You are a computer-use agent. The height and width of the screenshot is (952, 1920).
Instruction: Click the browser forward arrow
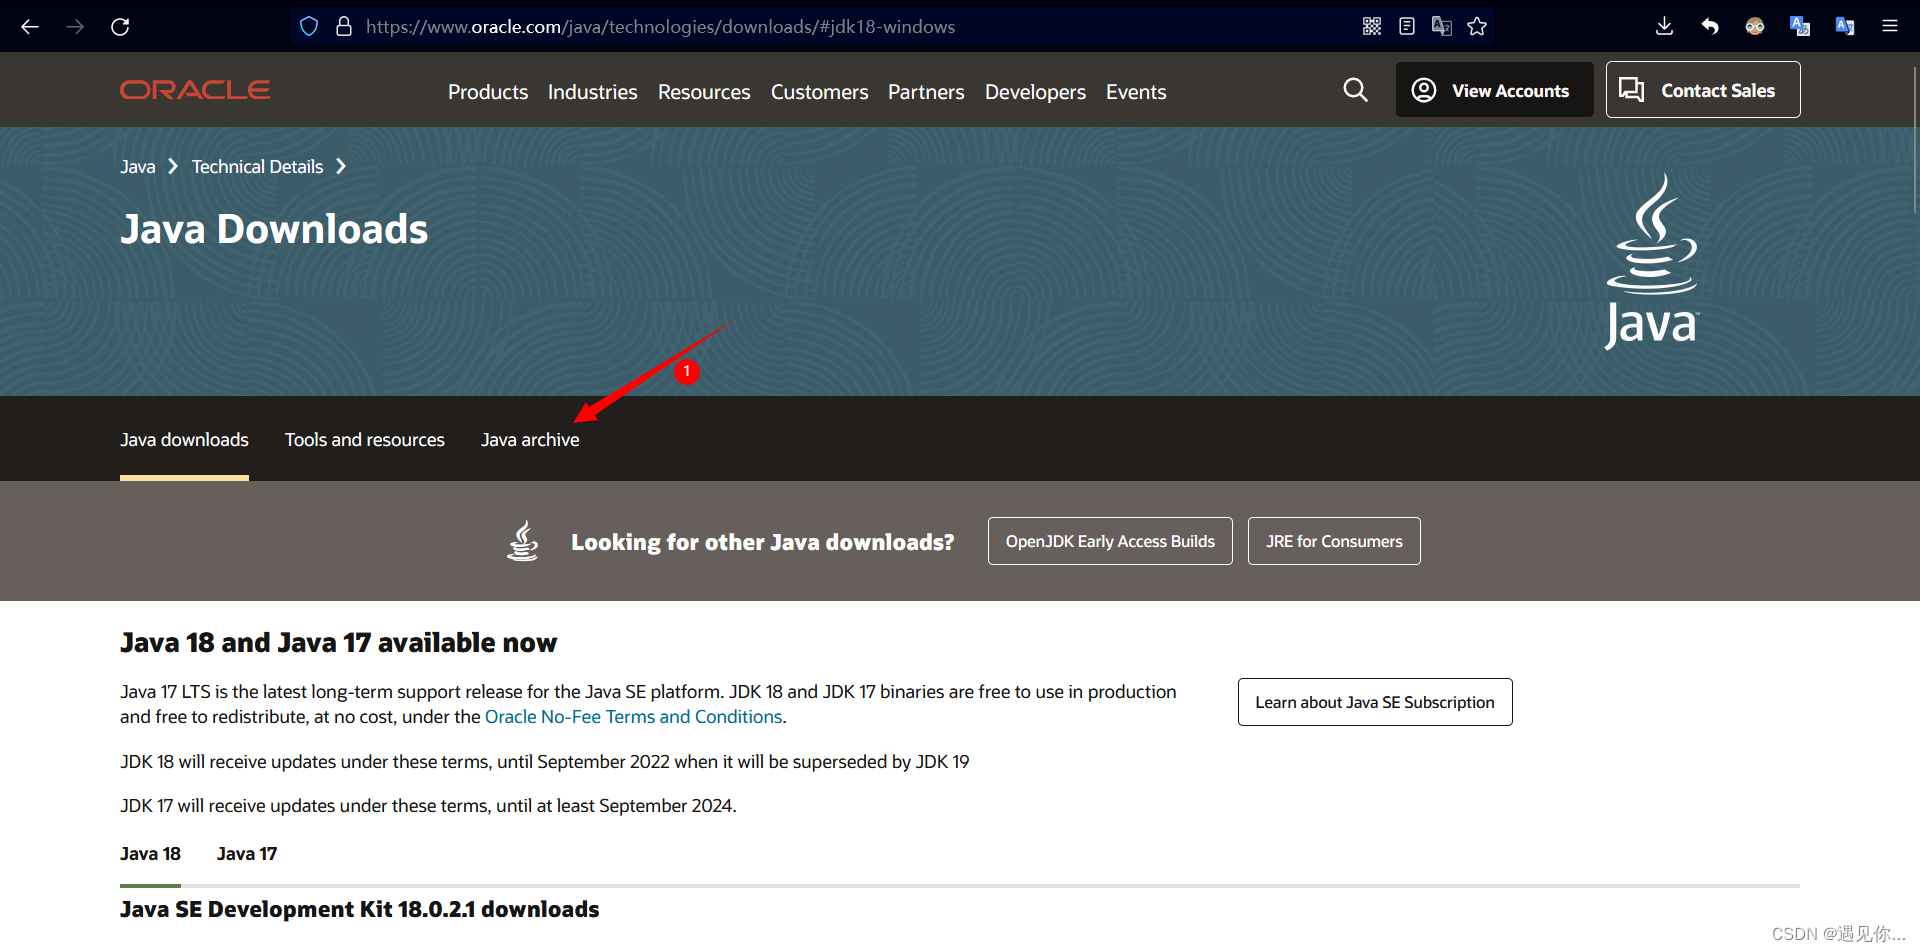coord(75,27)
